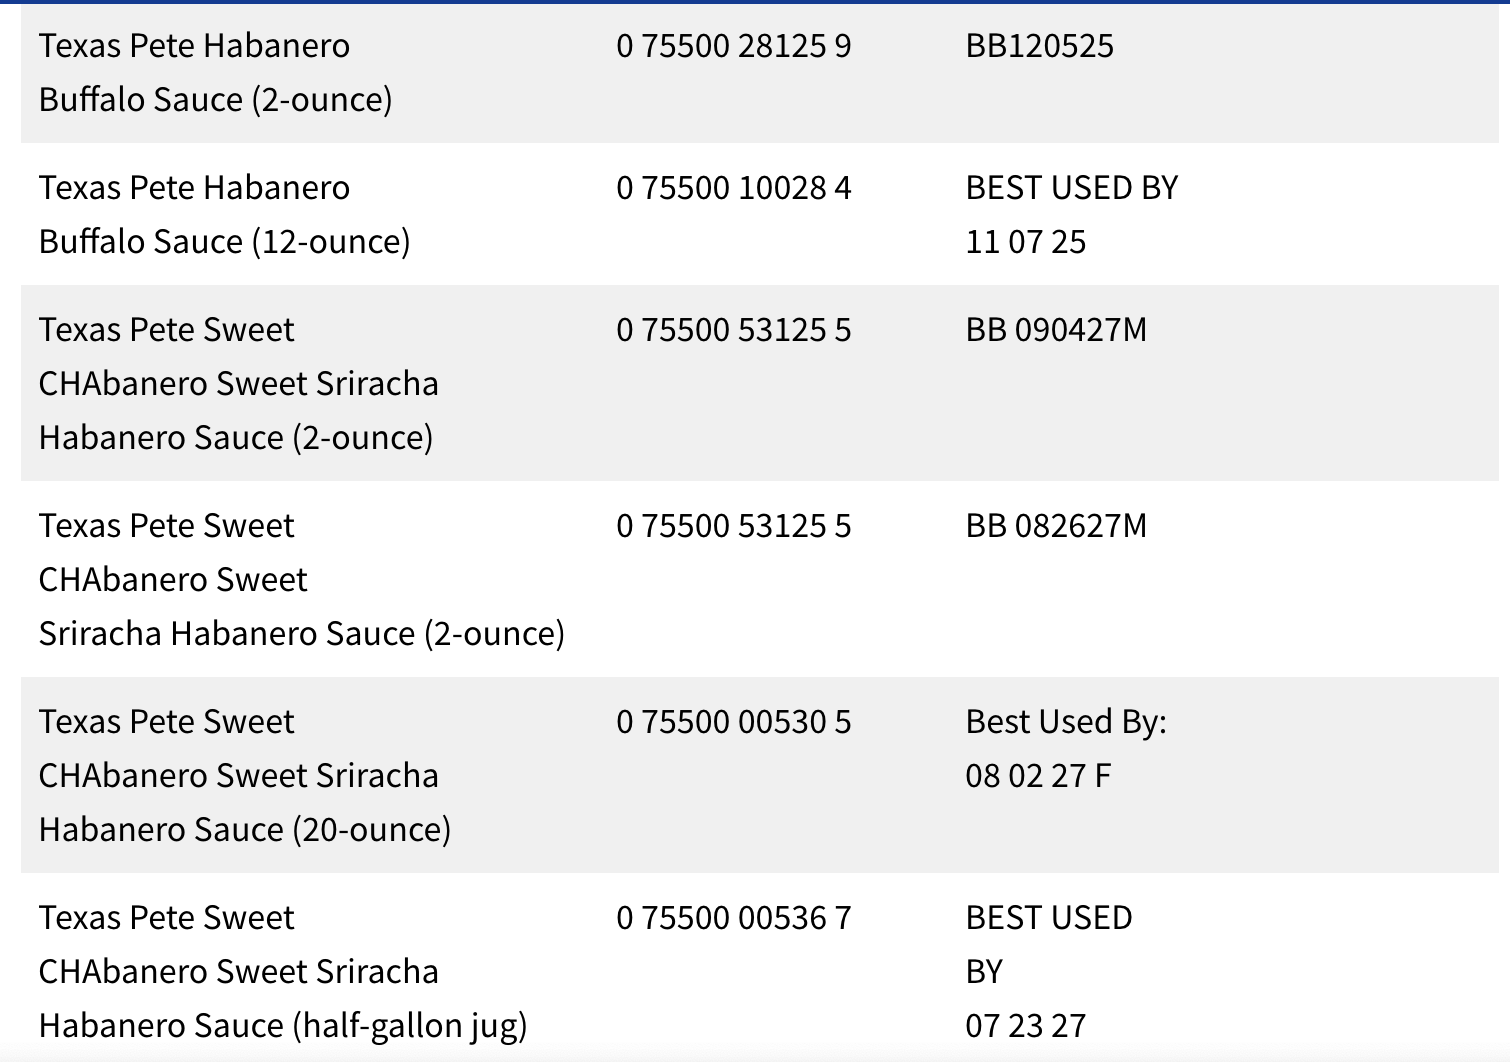Click the Habanero Buffalo Sauce (2-ounce) product name
This screenshot has width=1510, height=1062.
coord(215,73)
